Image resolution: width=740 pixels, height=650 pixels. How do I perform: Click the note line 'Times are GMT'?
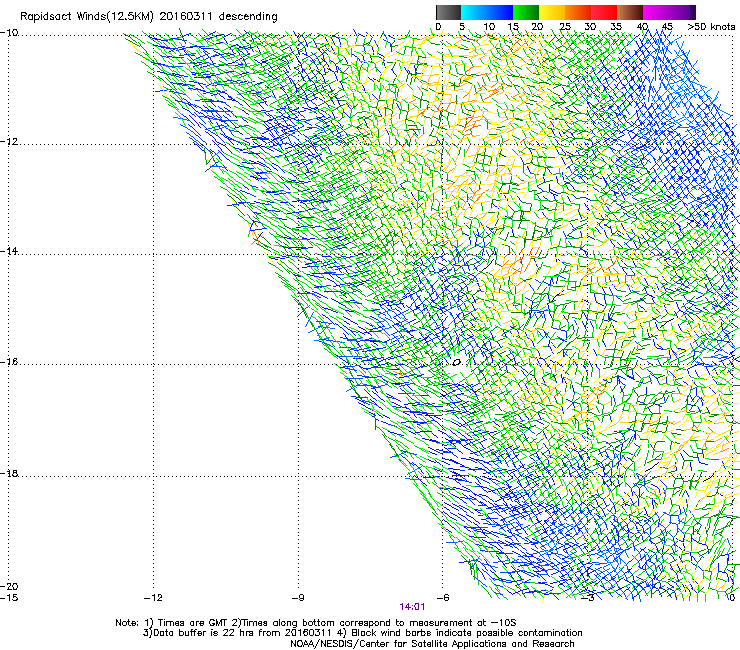(x=193, y=623)
